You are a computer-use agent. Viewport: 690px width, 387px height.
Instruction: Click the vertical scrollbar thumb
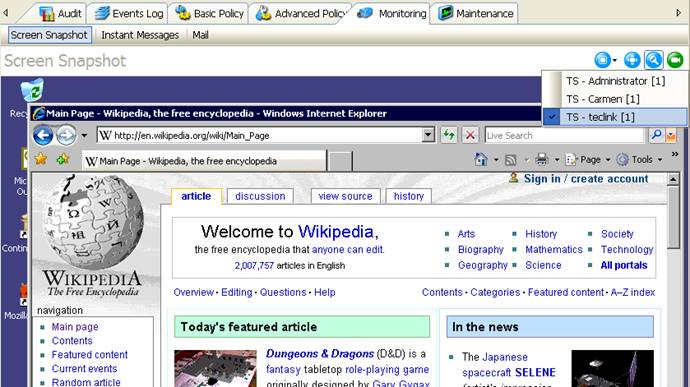pos(673,217)
